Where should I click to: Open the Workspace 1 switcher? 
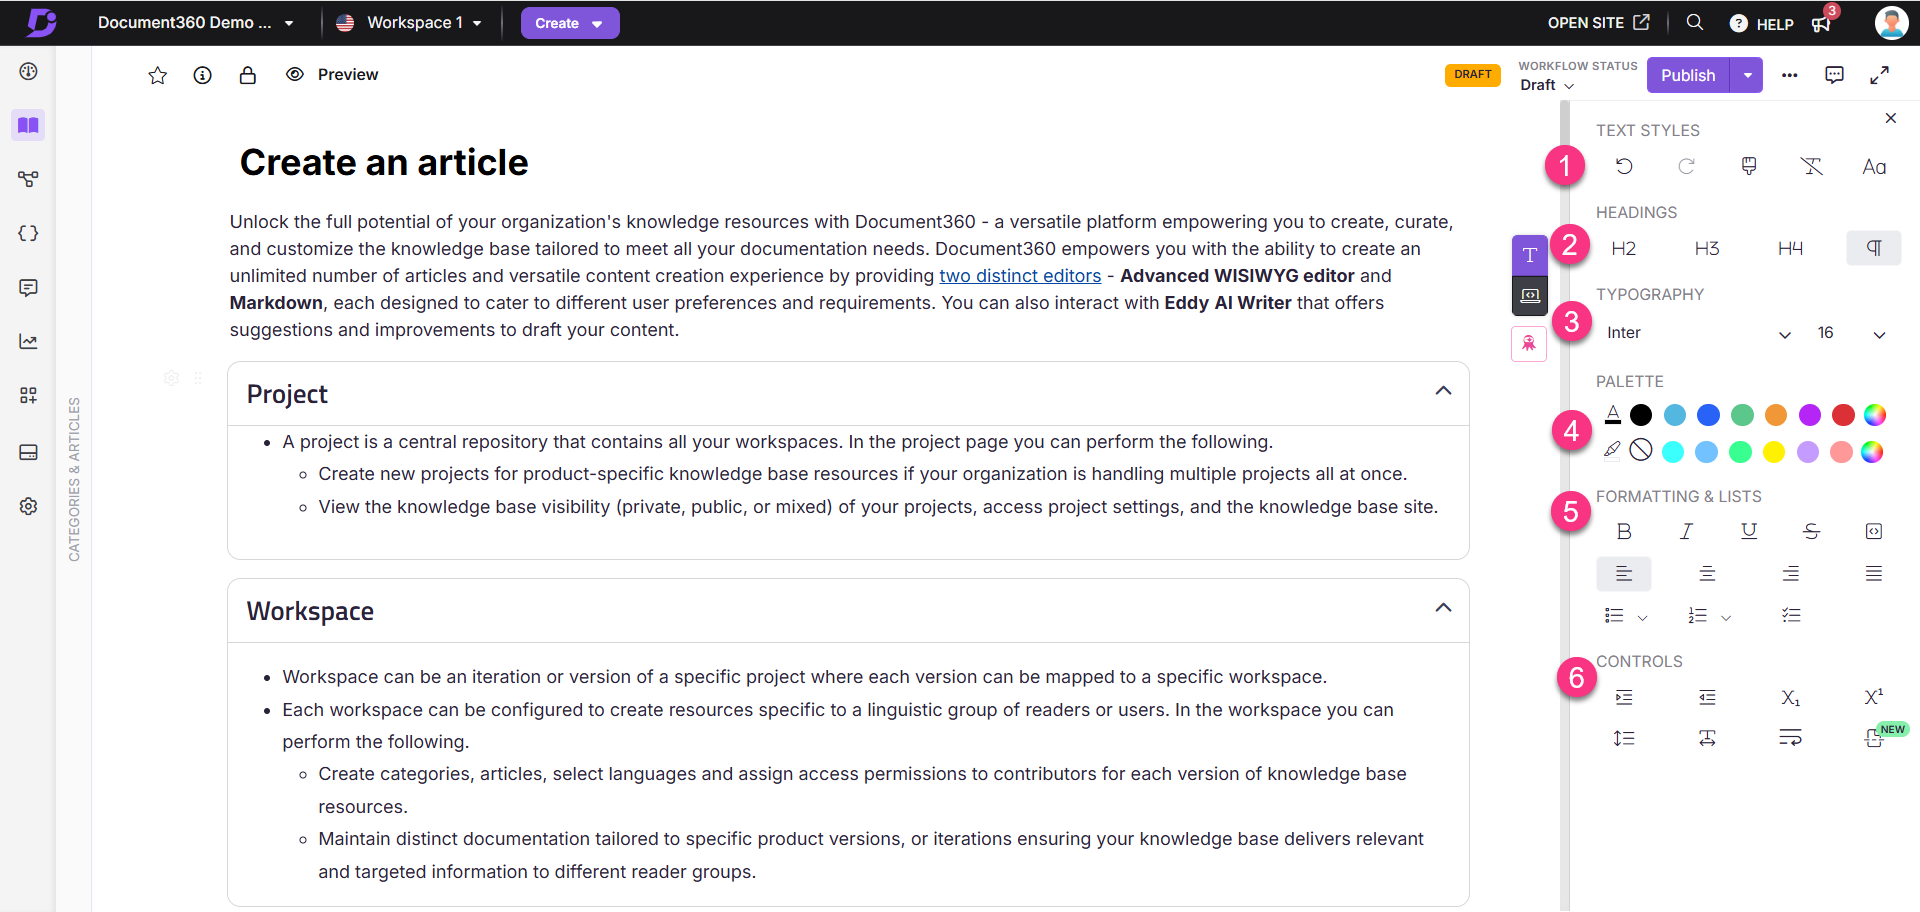point(409,23)
